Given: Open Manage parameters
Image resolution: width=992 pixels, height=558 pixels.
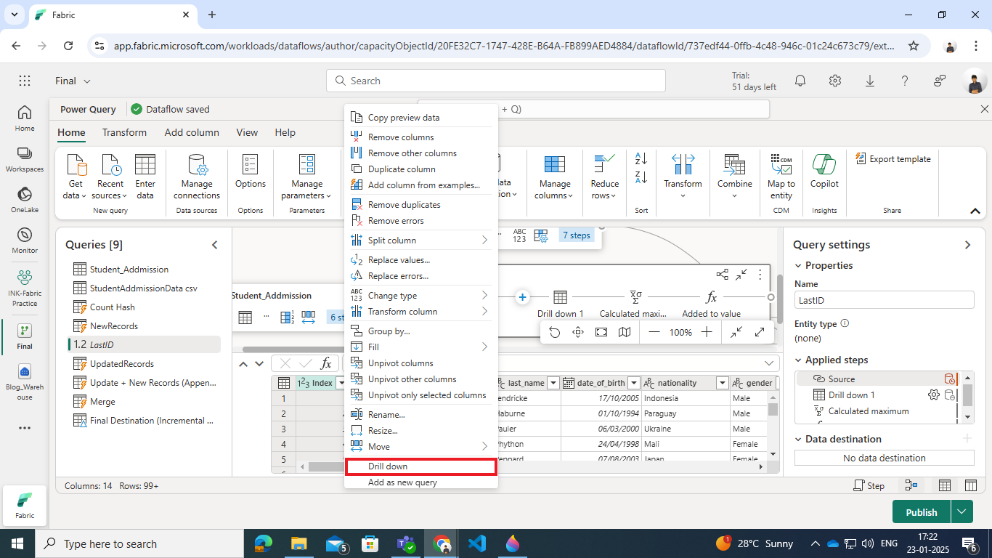Looking at the screenshot, I should (x=307, y=177).
